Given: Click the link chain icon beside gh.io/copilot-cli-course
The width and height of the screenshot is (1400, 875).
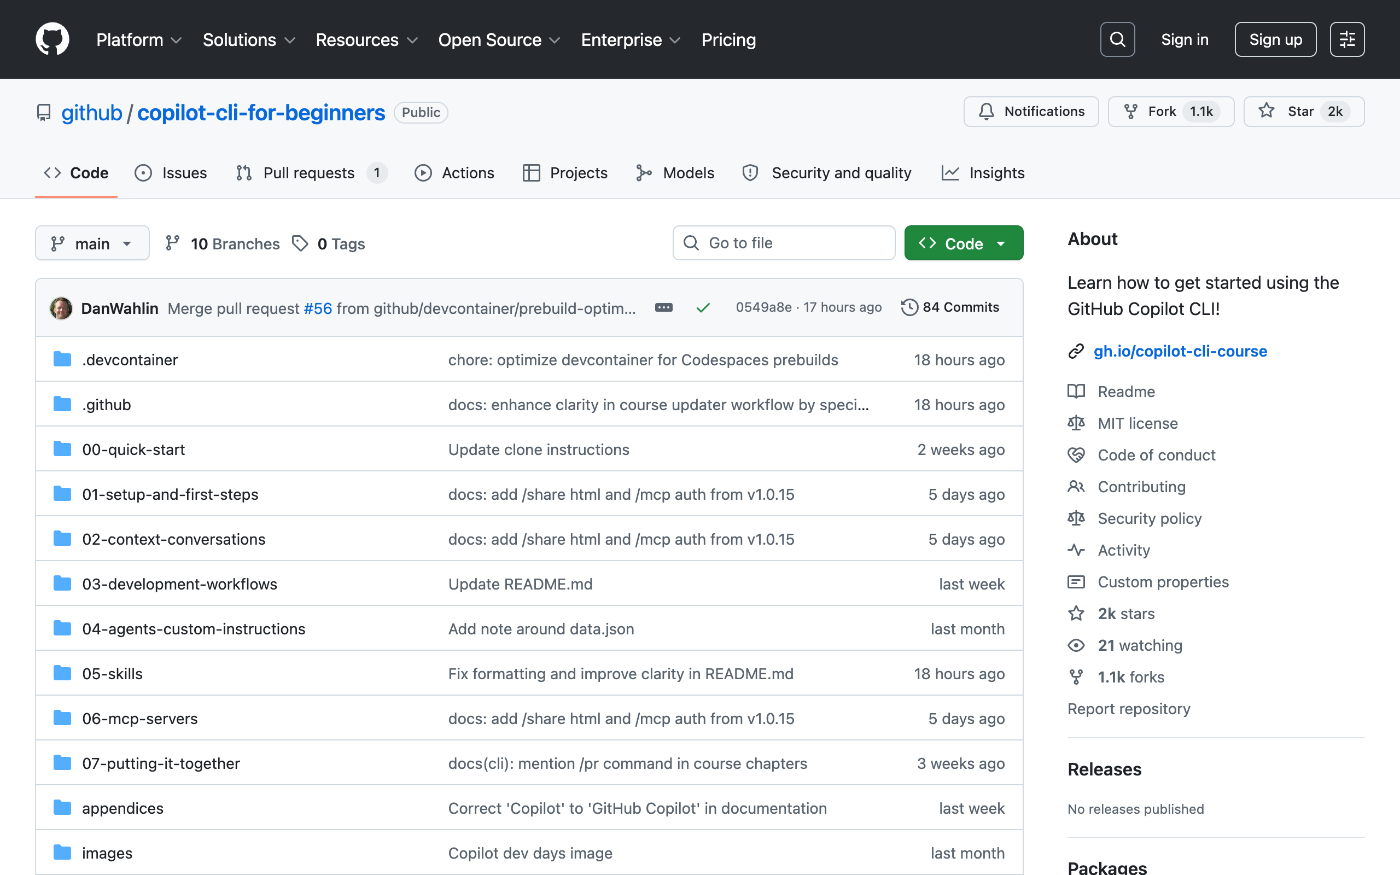Looking at the screenshot, I should coord(1076,351).
